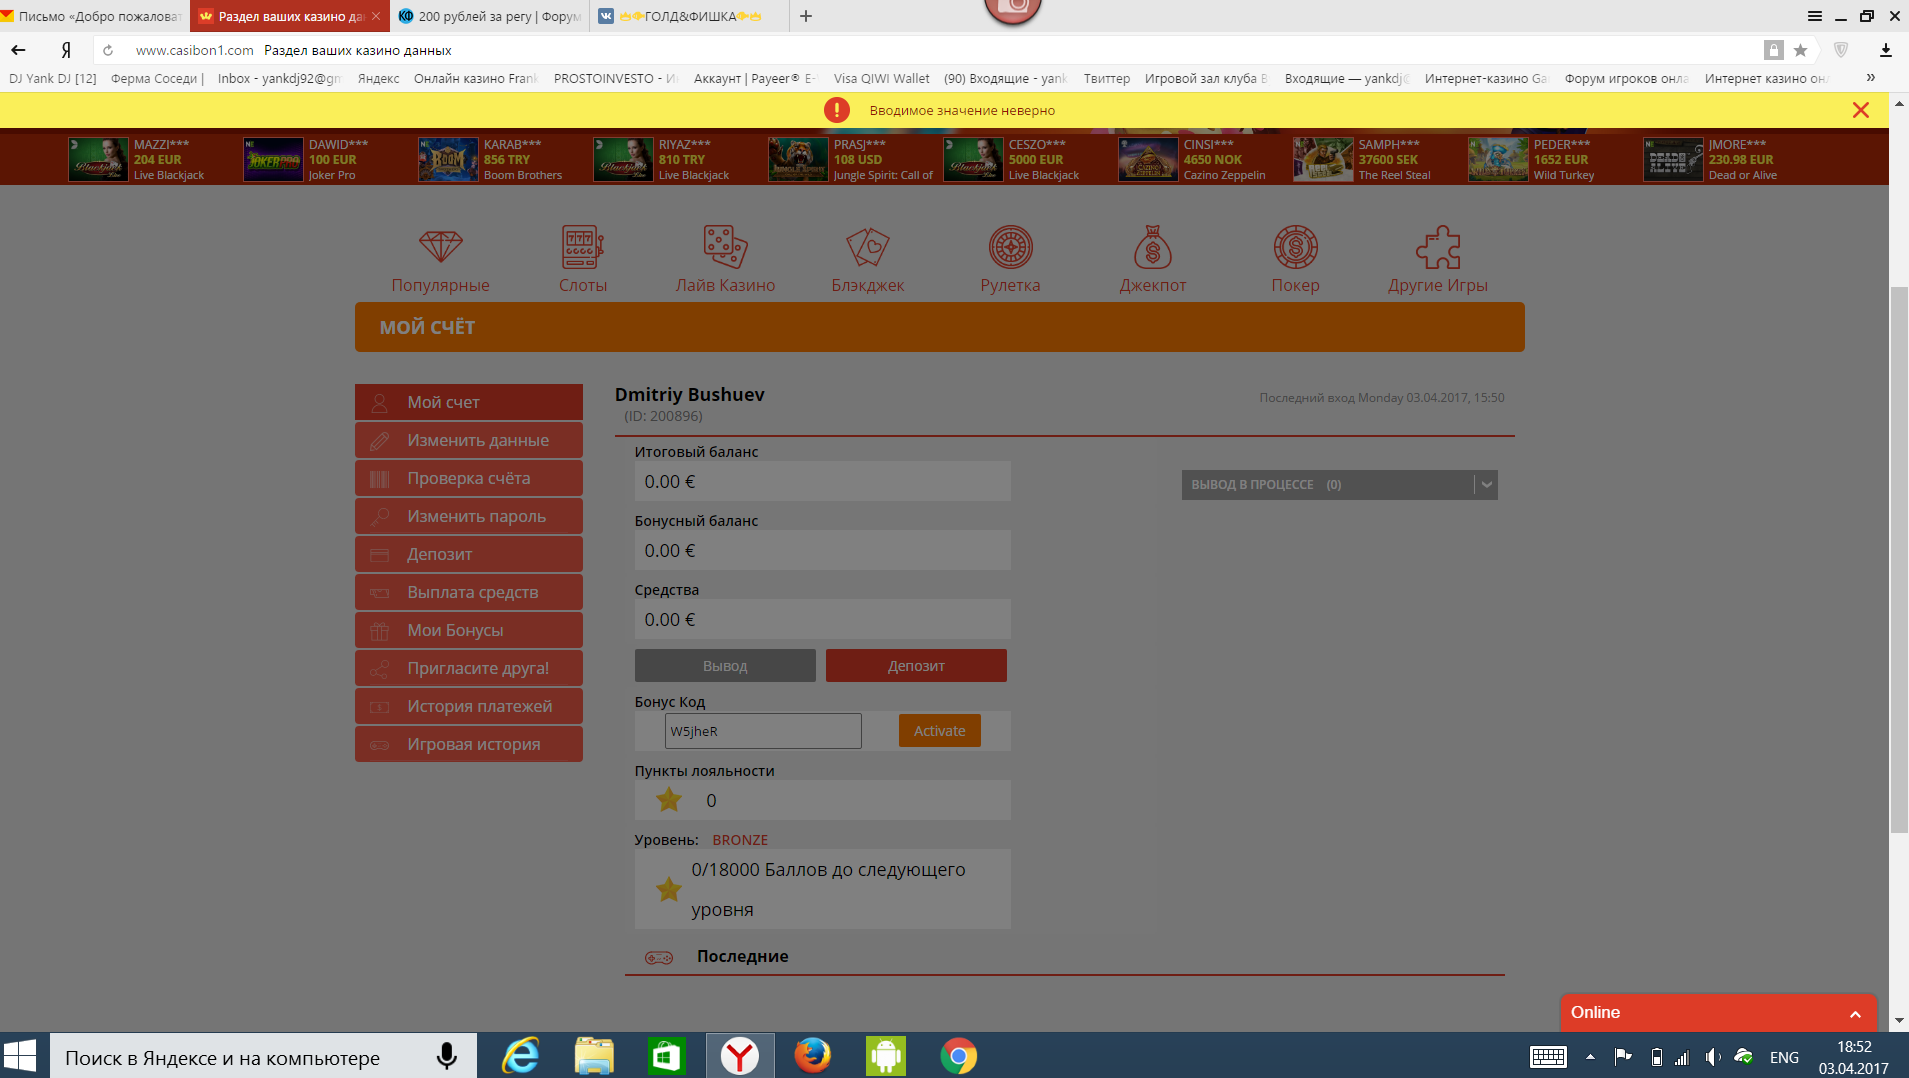Open the Другие Игры puzzle category
Screen dimensions: 1909x1078
[1437, 260]
